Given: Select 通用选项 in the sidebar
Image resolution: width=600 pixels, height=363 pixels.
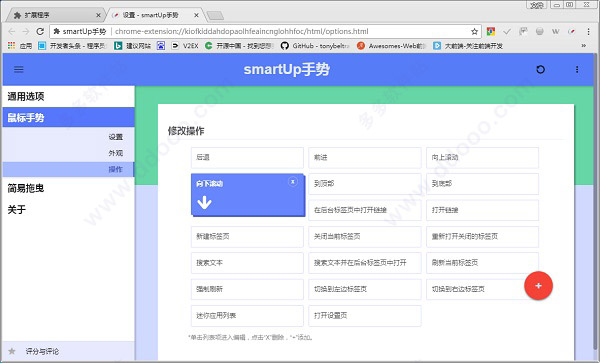Looking at the screenshot, I should pyautogui.click(x=68, y=96).
